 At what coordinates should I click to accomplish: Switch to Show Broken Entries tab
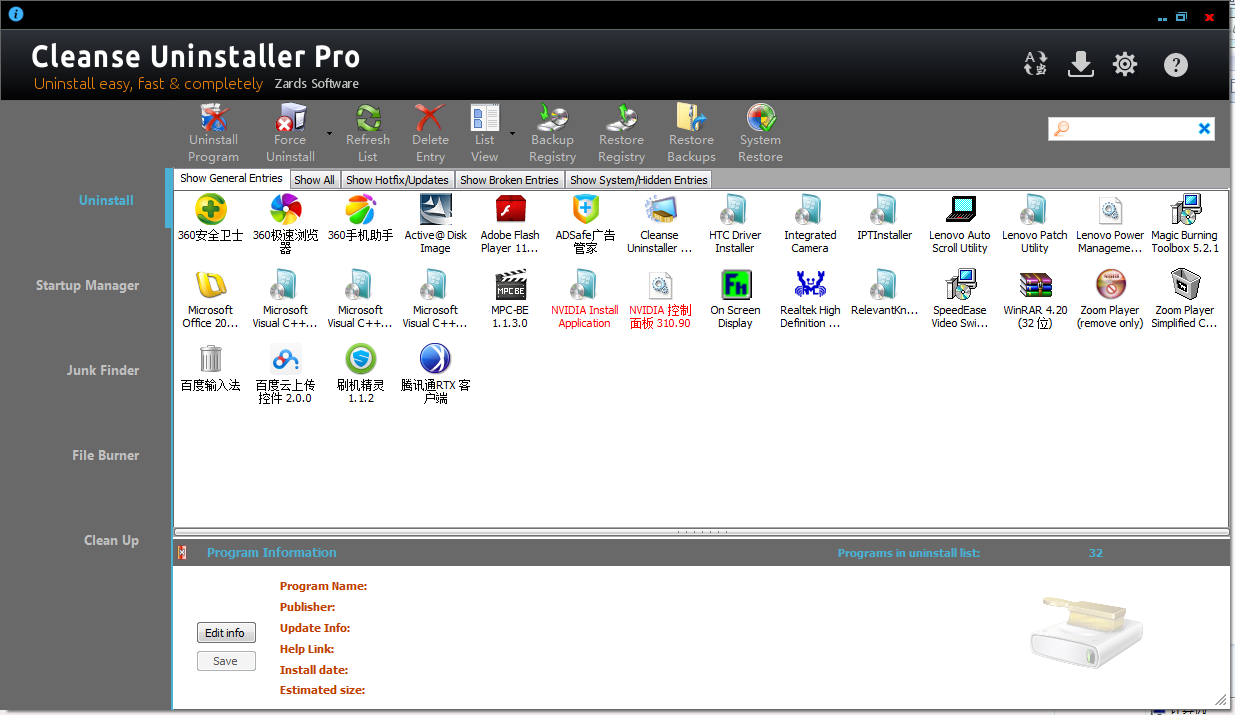(509, 180)
